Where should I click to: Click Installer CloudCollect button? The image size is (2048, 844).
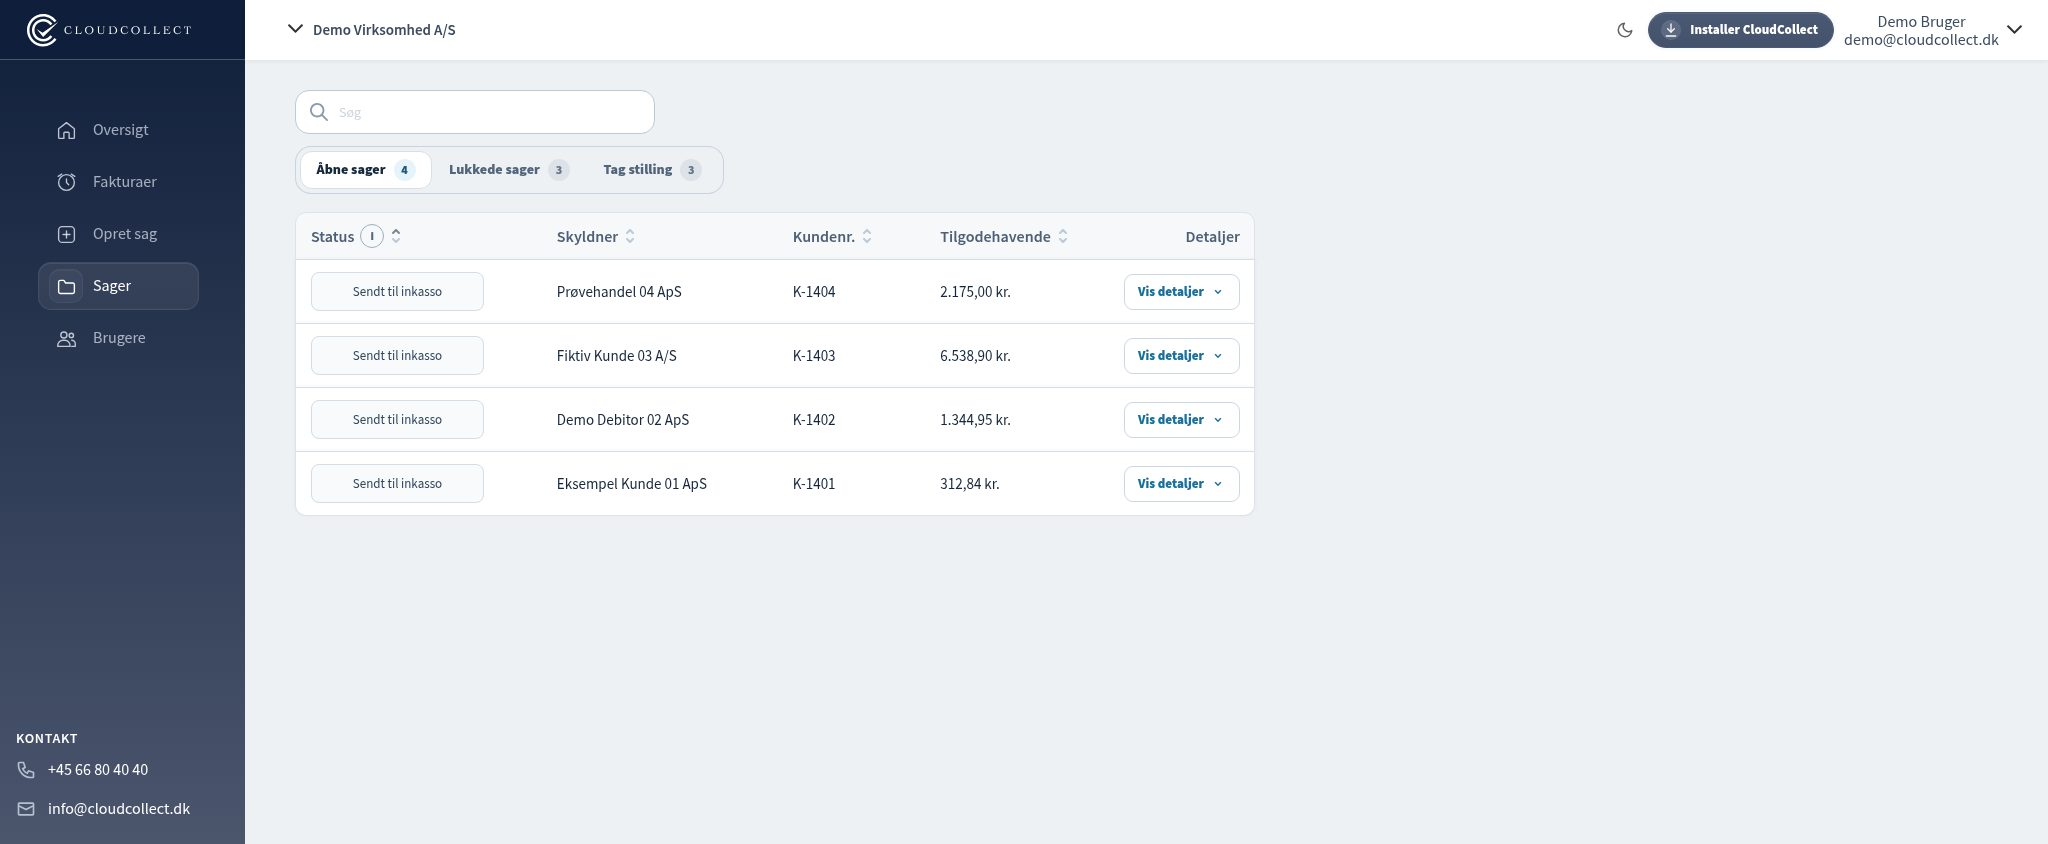coord(1740,30)
